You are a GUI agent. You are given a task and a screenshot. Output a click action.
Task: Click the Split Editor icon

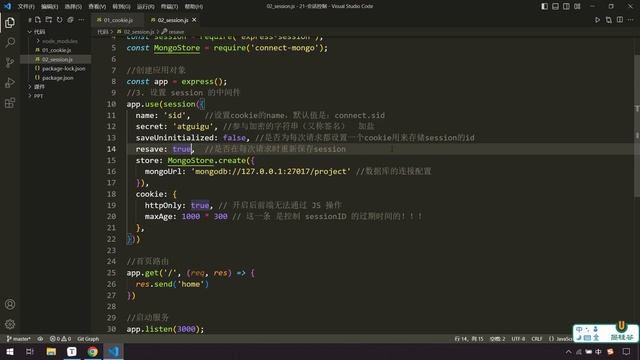[620, 20]
